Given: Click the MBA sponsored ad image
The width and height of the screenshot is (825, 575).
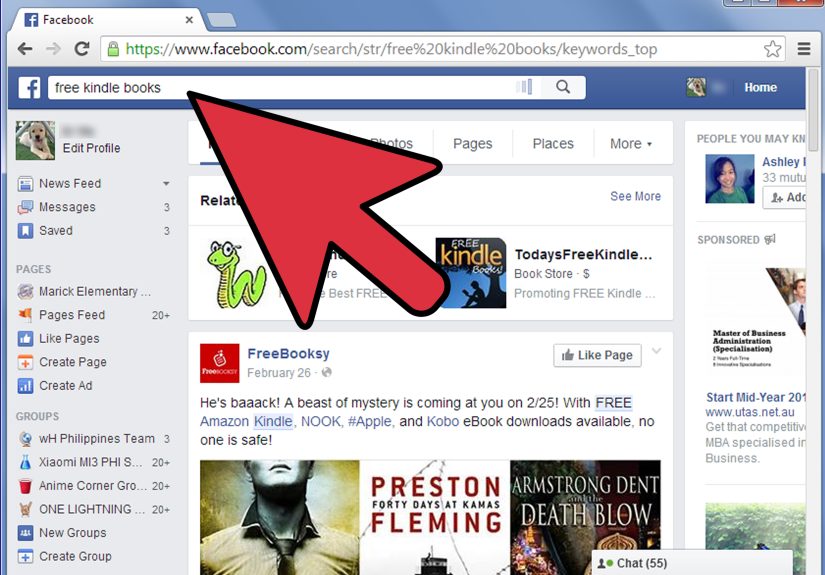Looking at the screenshot, I should (x=756, y=321).
